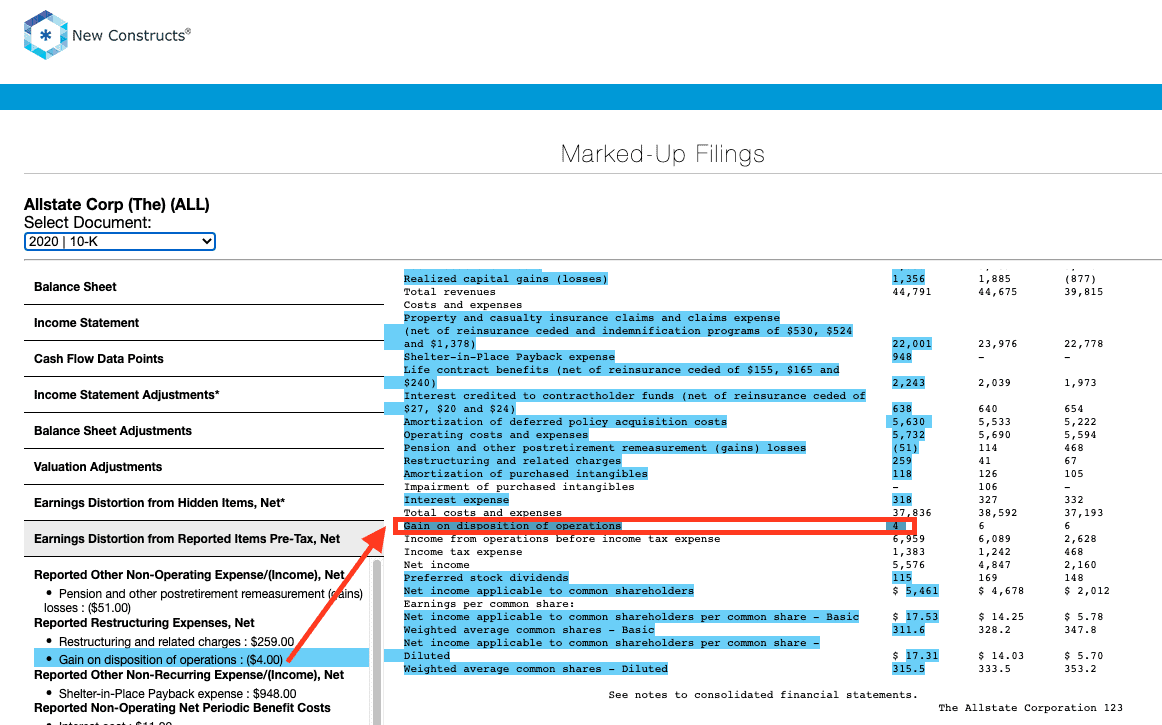Click the left panel vertical scrollbar
This screenshot has height=725, width=1162.
376,642
